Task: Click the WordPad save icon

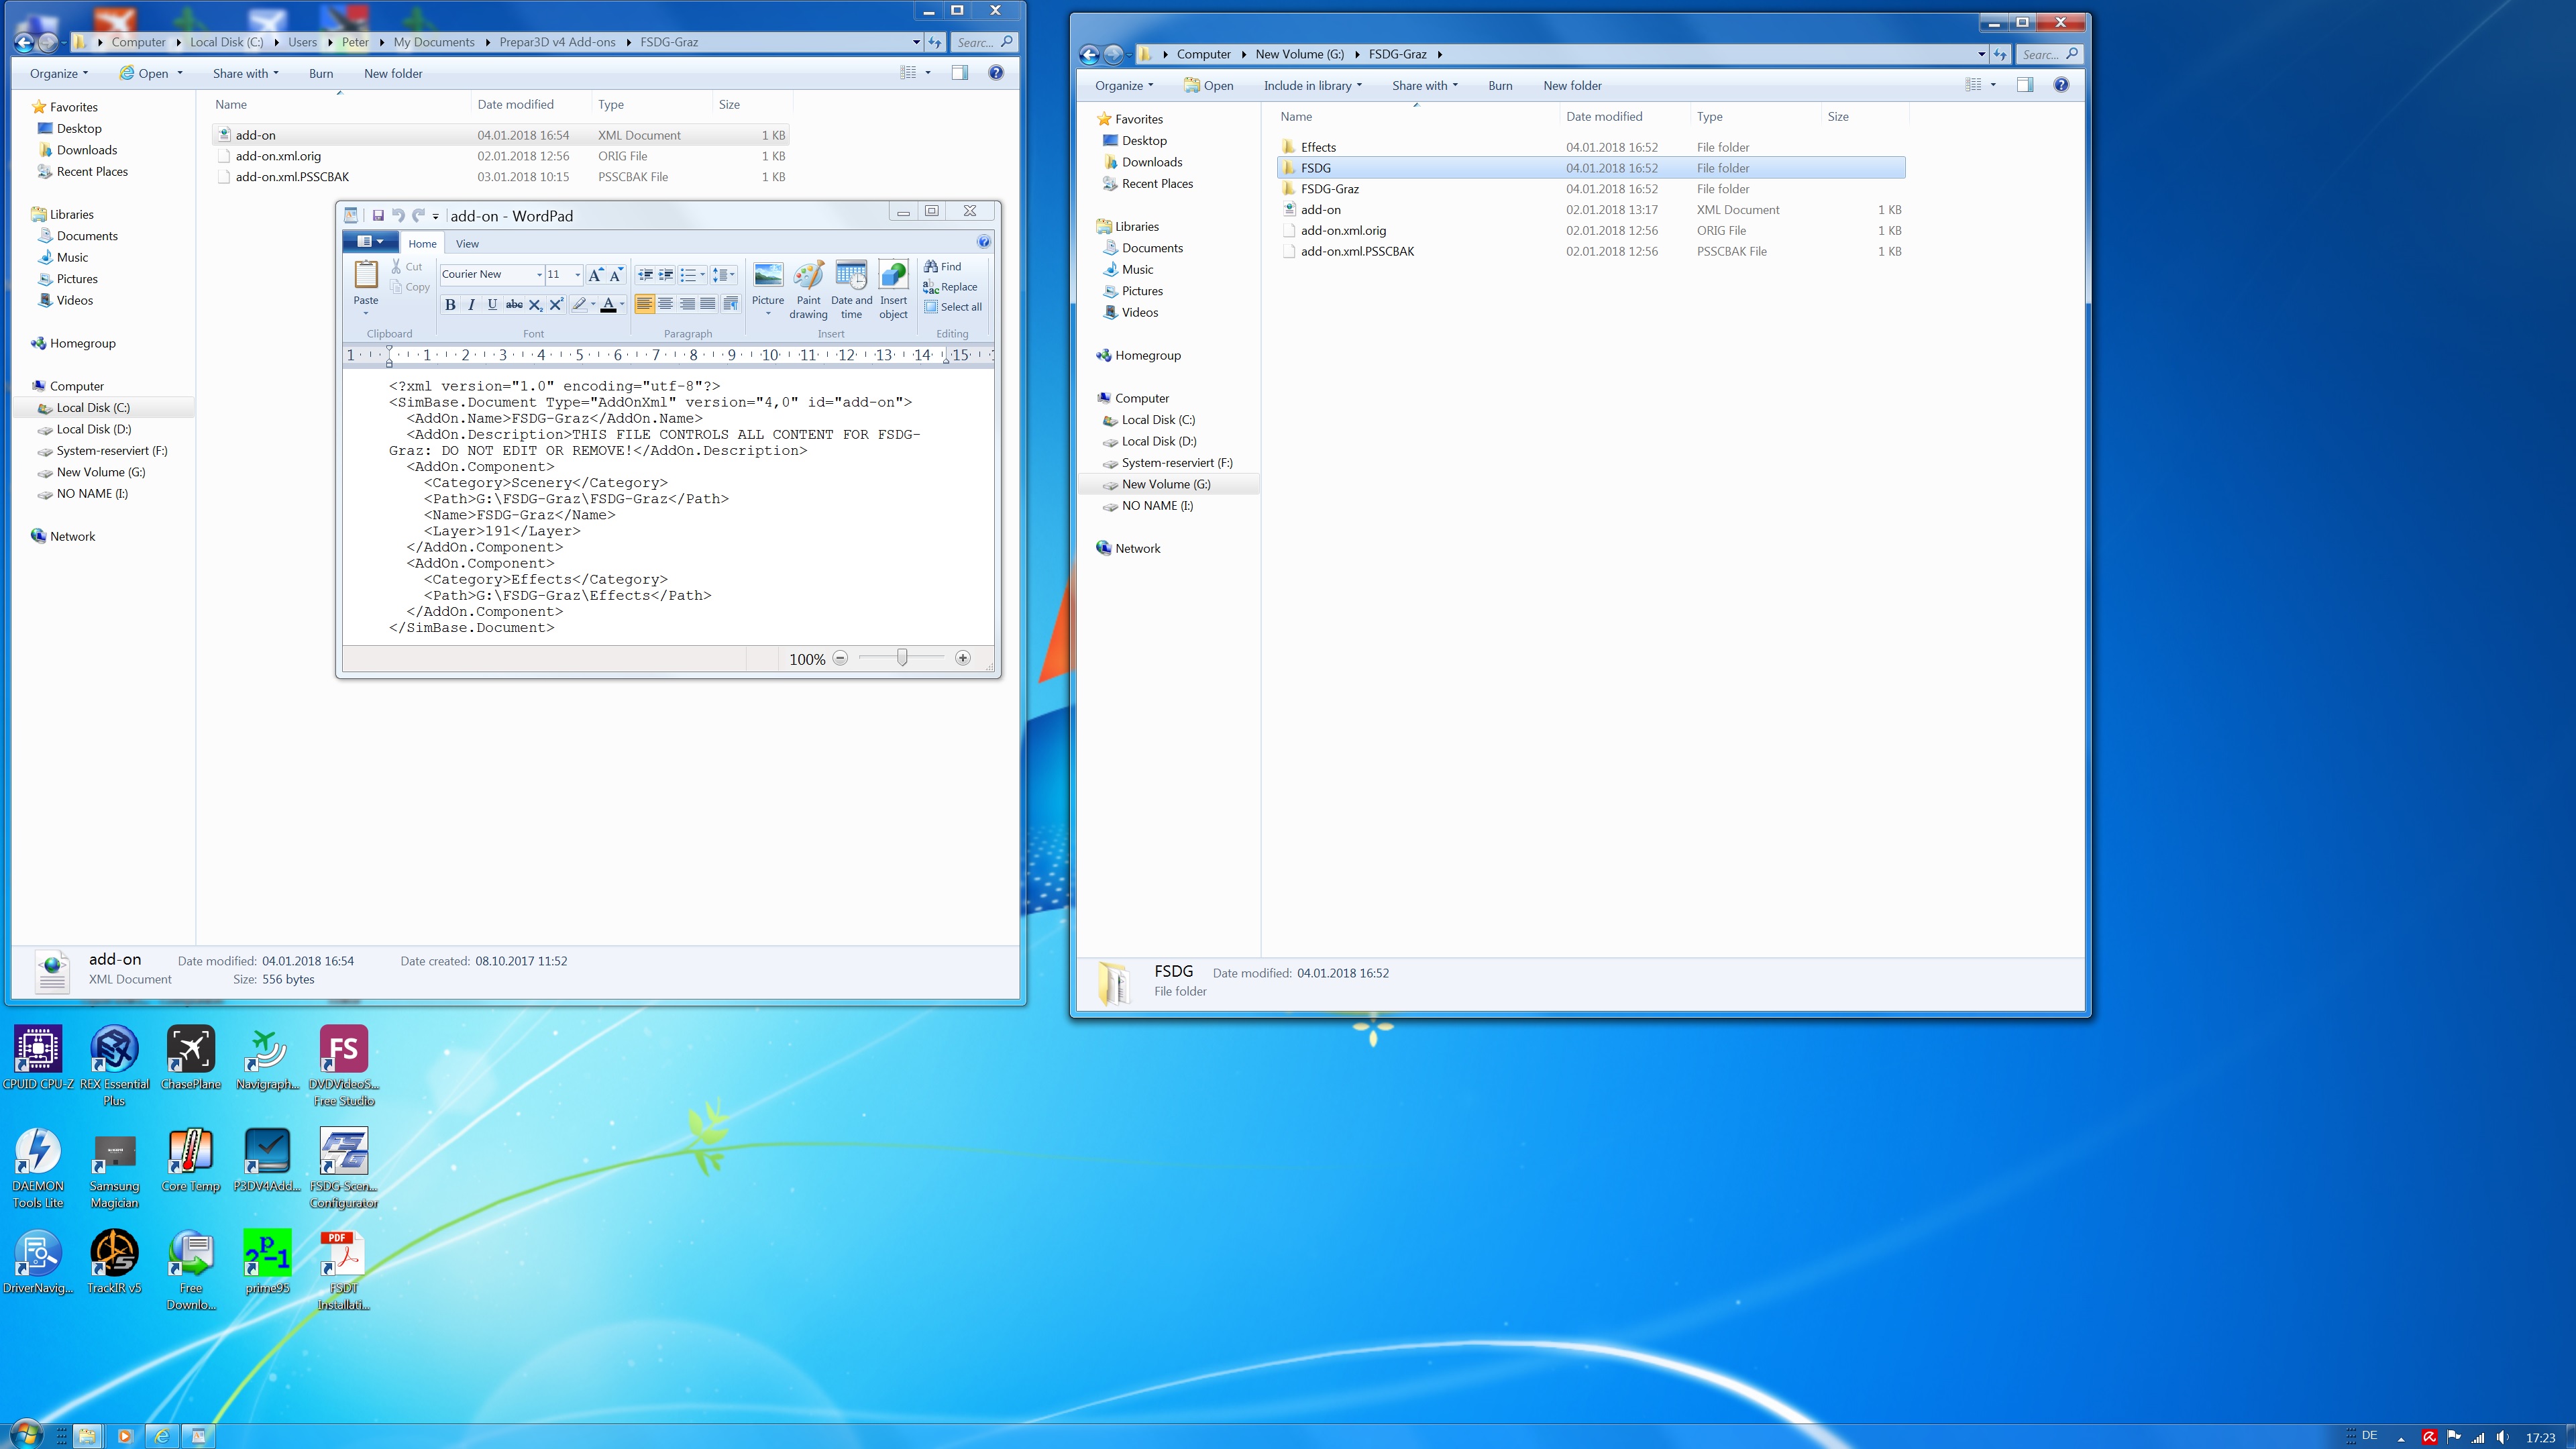Action: tap(378, 216)
